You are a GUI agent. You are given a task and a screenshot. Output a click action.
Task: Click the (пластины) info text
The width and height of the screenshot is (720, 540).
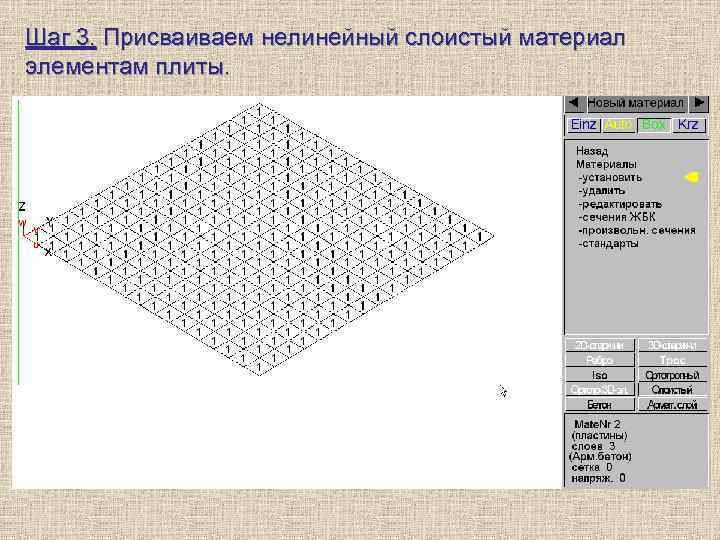pos(599,435)
